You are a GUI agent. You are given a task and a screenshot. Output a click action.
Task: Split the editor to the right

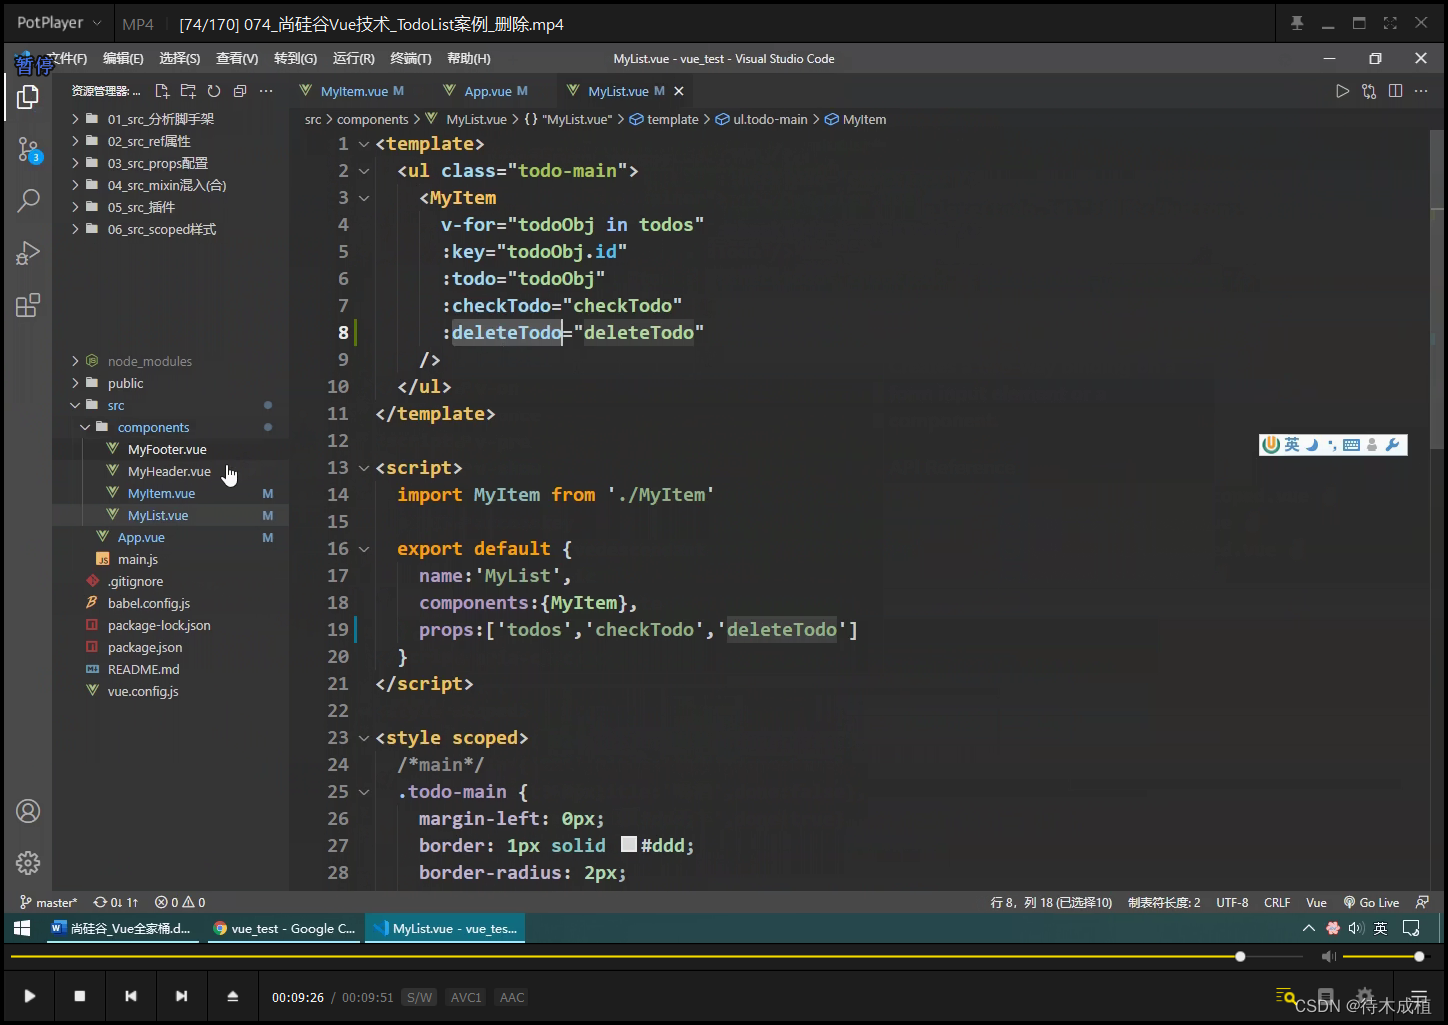click(x=1395, y=91)
